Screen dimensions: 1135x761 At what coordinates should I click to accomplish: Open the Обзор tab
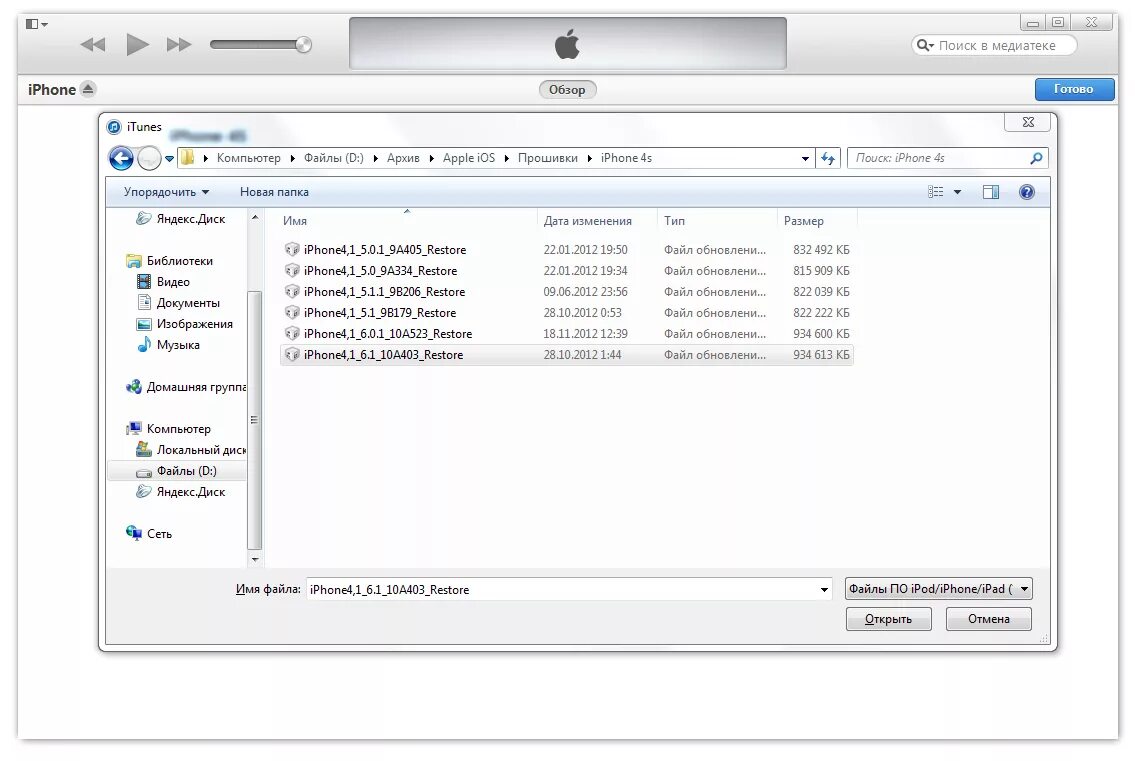[567, 90]
